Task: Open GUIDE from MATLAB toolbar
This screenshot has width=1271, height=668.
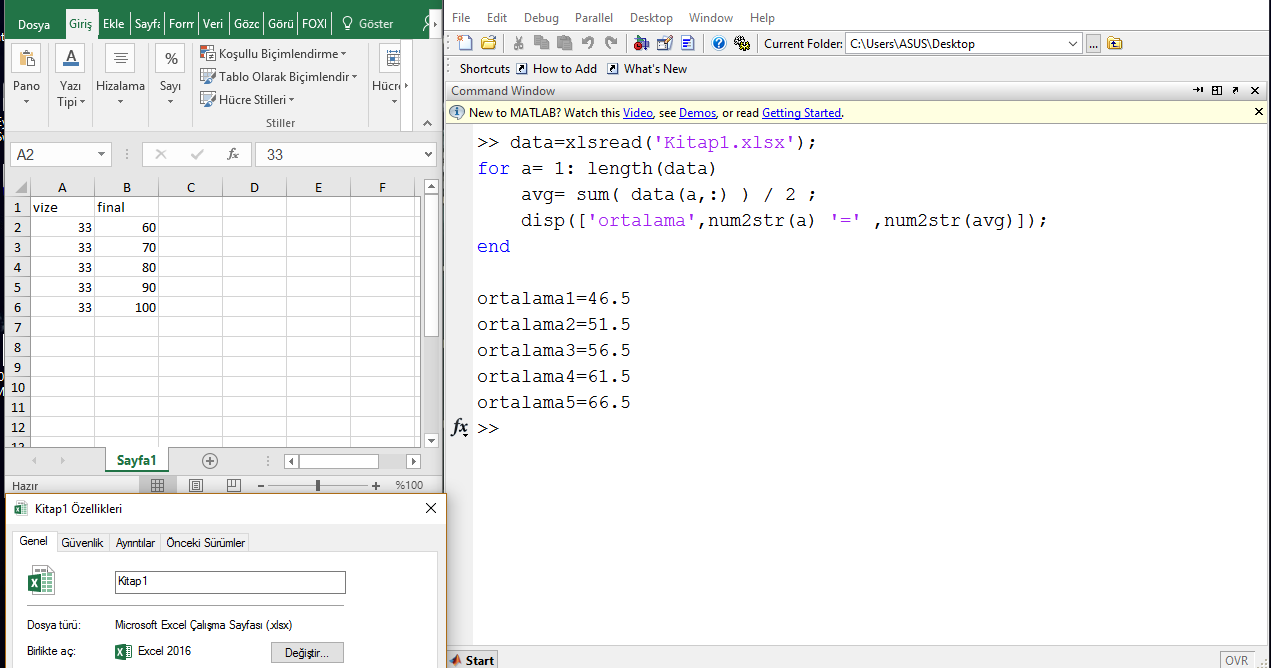Action: pos(664,43)
